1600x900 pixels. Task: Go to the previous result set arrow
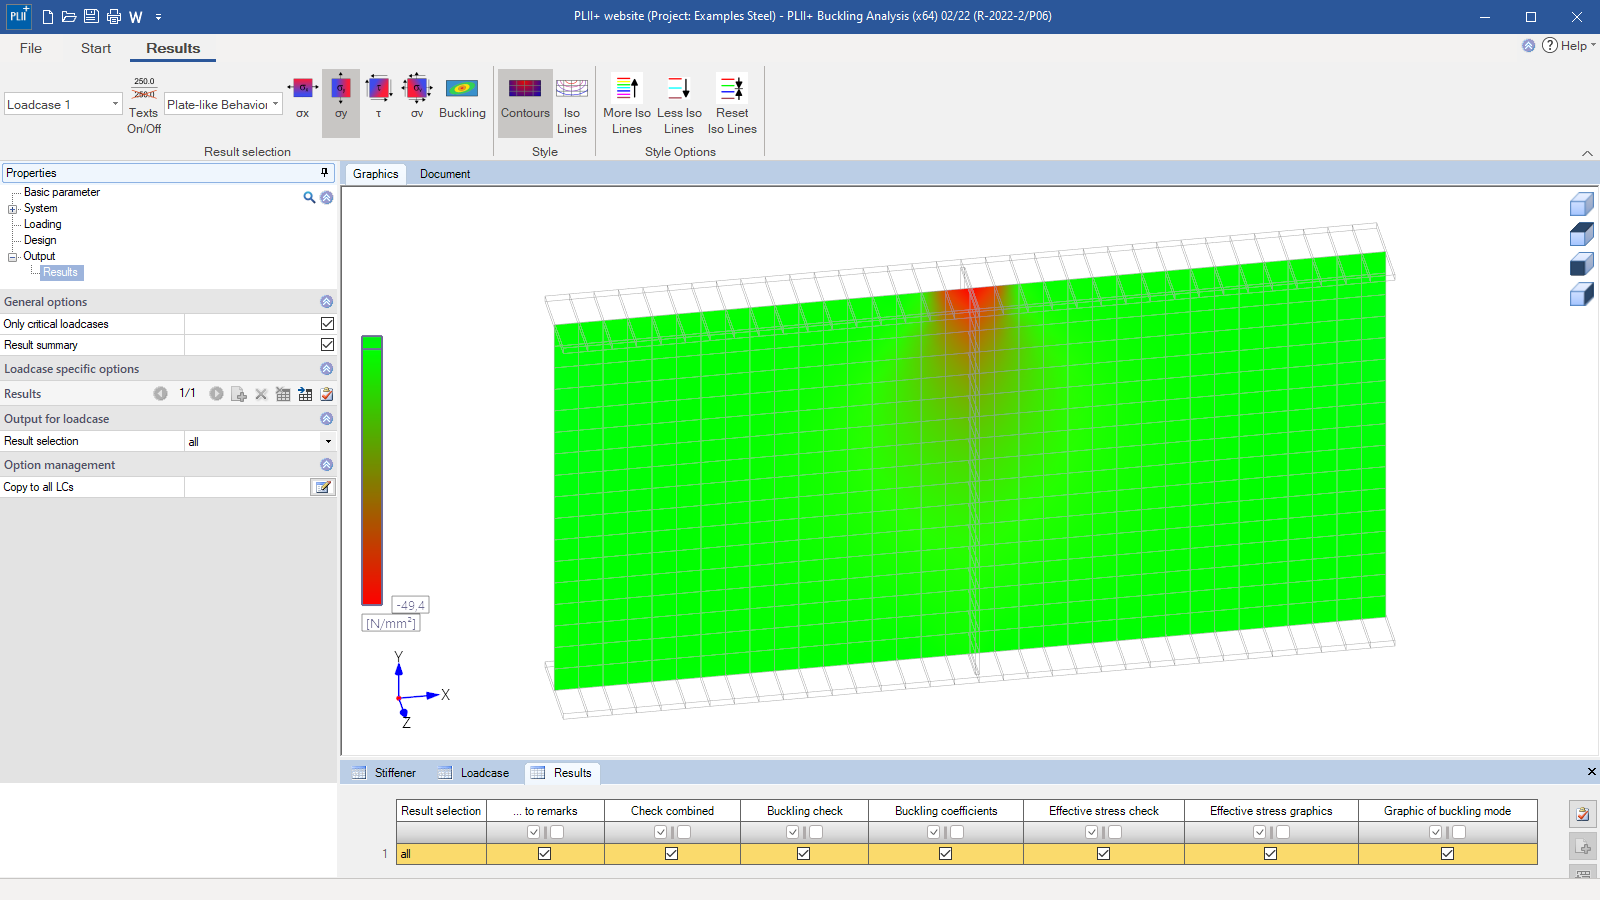pyautogui.click(x=160, y=394)
